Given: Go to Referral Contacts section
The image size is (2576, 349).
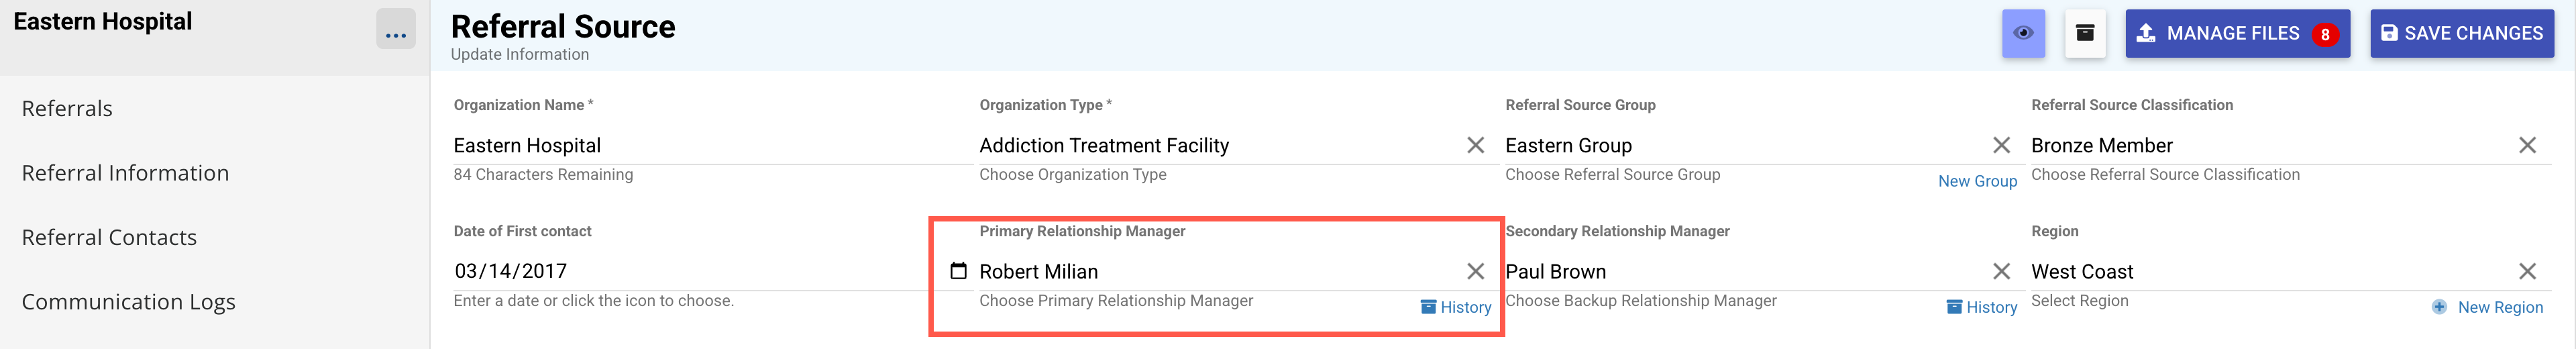Looking at the screenshot, I should [109, 238].
